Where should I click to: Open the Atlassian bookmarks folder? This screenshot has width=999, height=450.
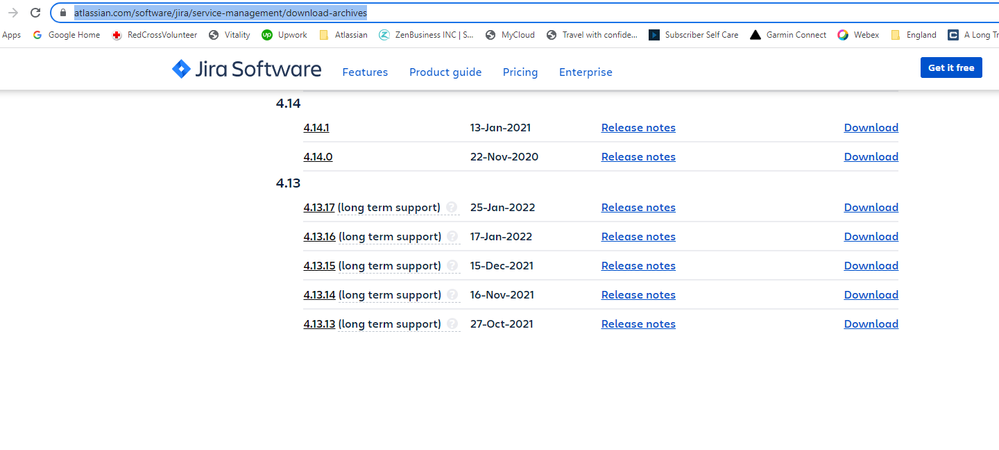click(x=343, y=35)
